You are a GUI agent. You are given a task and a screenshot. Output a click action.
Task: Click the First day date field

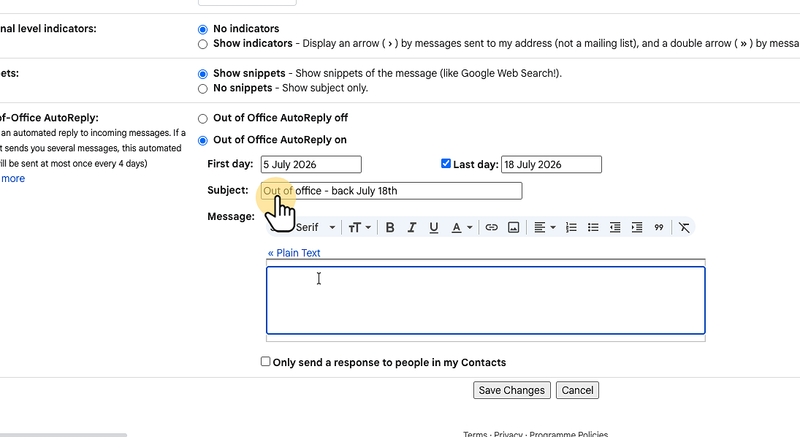(x=311, y=165)
